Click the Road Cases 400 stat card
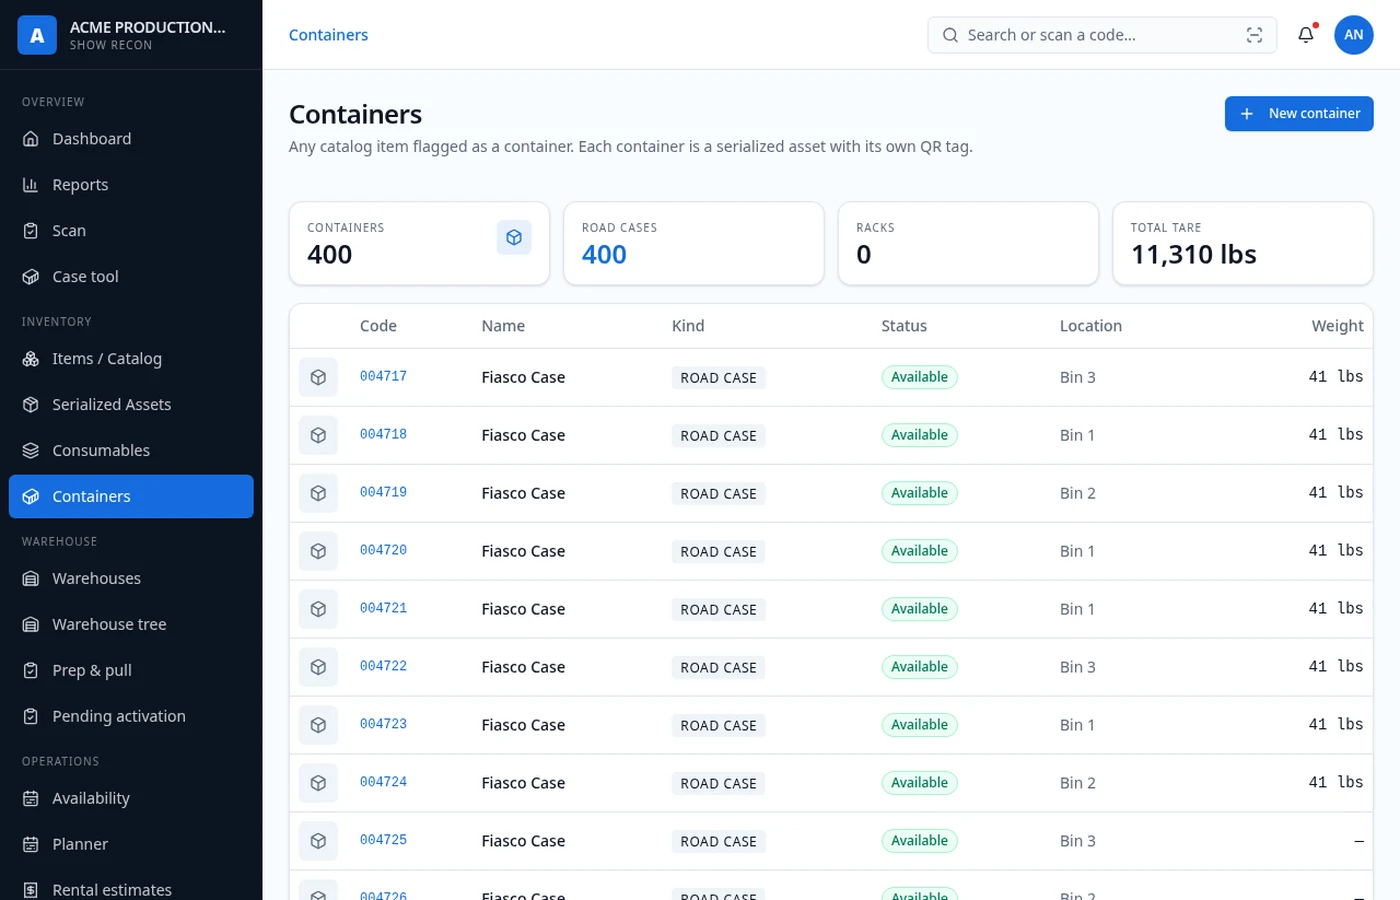This screenshot has width=1400, height=900. tap(694, 244)
